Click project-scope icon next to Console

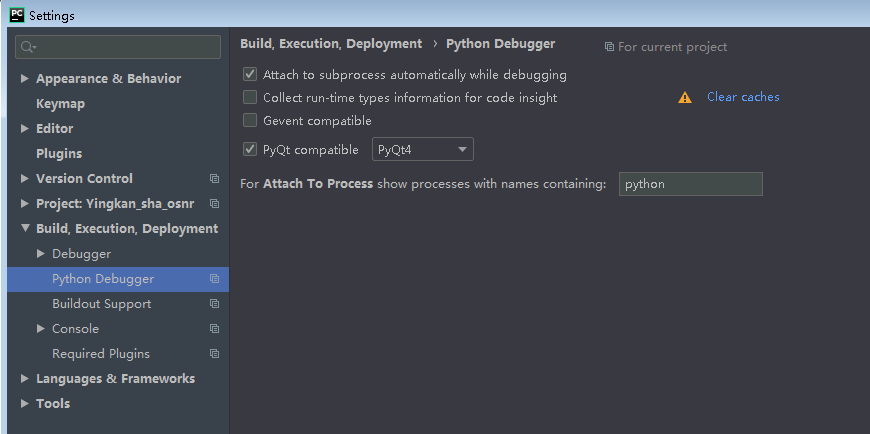(214, 329)
